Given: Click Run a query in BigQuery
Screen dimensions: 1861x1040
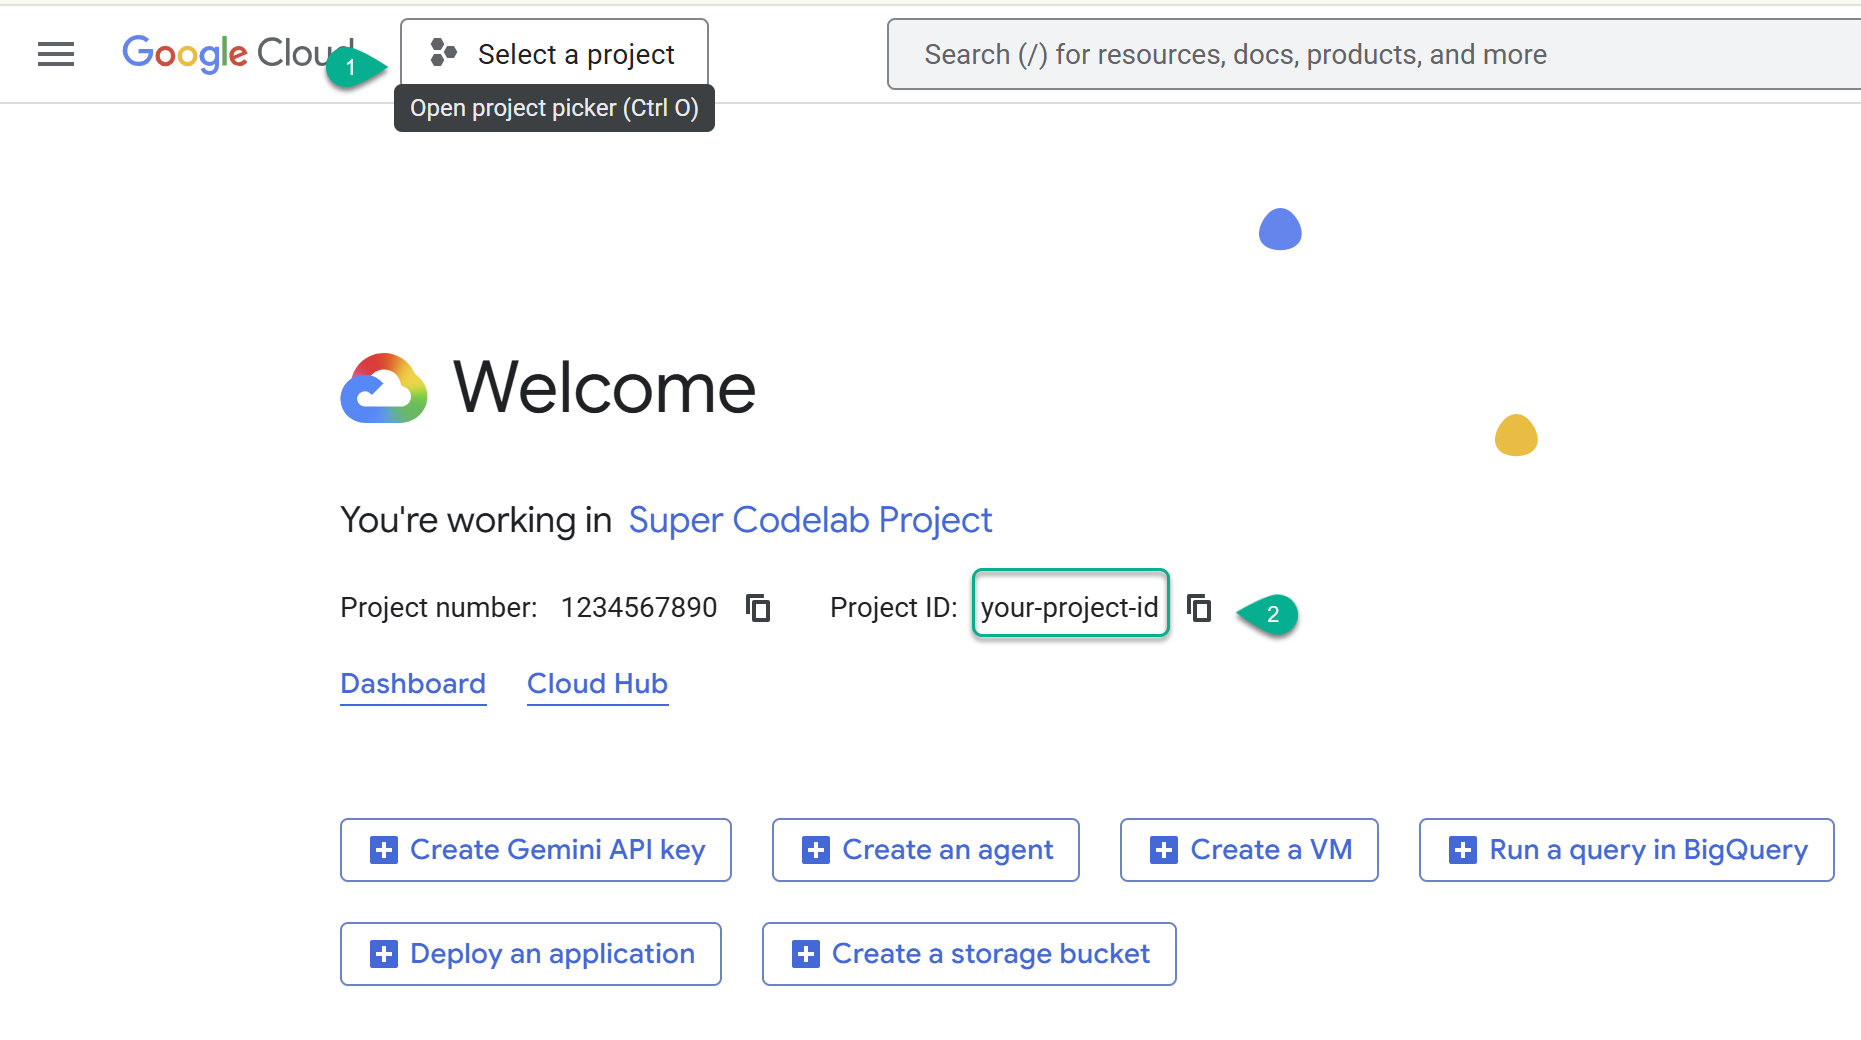Looking at the screenshot, I should click(1627, 850).
